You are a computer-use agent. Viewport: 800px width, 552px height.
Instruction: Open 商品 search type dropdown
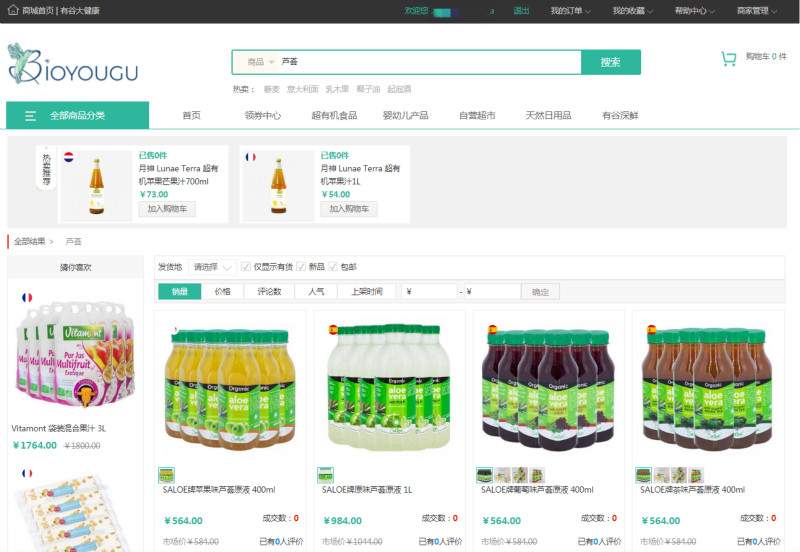point(260,62)
